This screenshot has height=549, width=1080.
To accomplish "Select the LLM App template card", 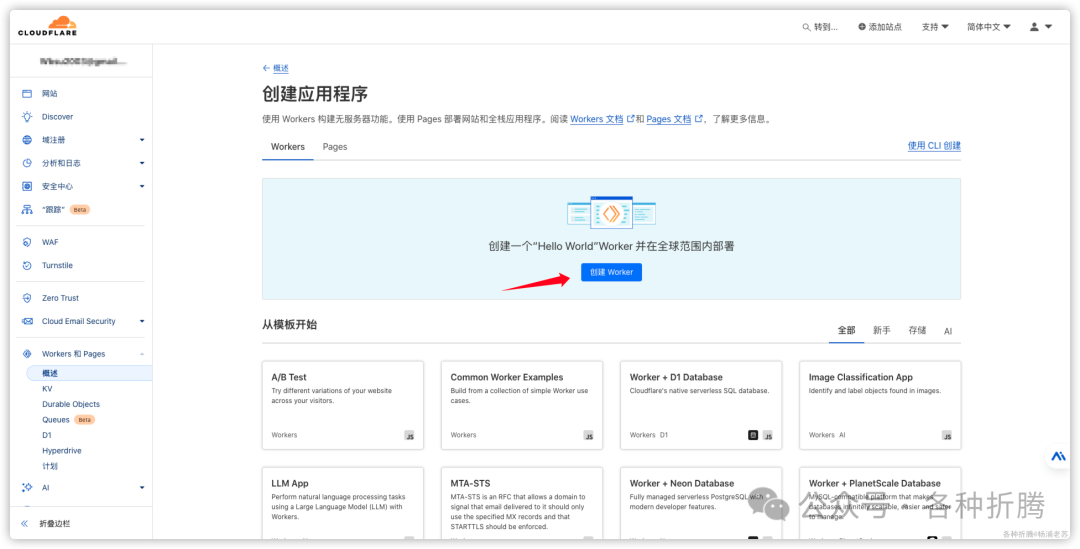I will pyautogui.click(x=342, y=504).
